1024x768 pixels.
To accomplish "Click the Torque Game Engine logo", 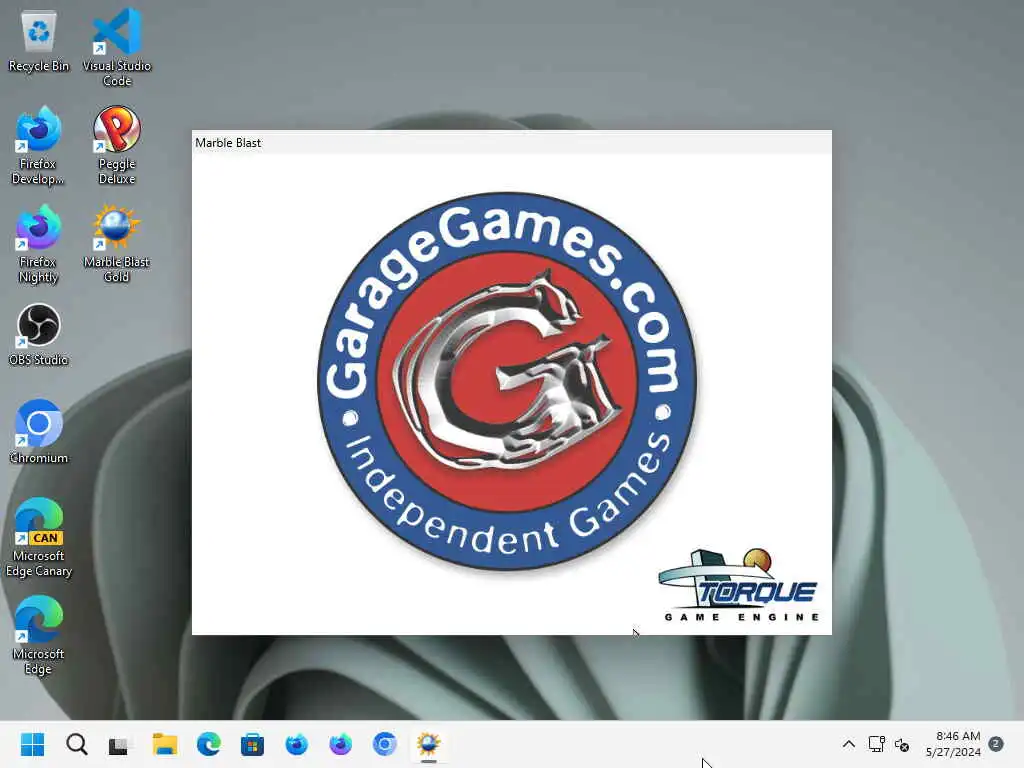I will (x=739, y=585).
